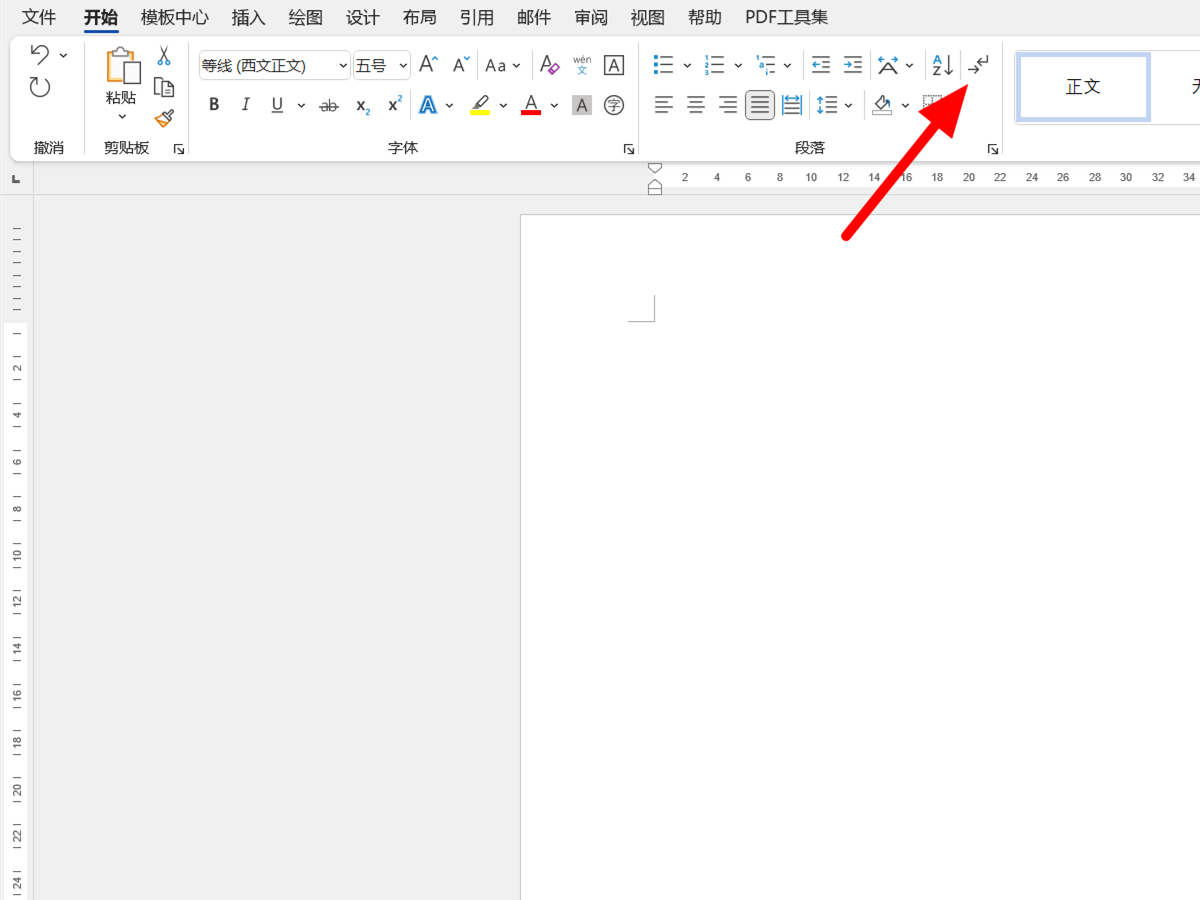1200x900 pixels.
Task: Click the Phonetic Guide wén icon
Action: pos(582,65)
